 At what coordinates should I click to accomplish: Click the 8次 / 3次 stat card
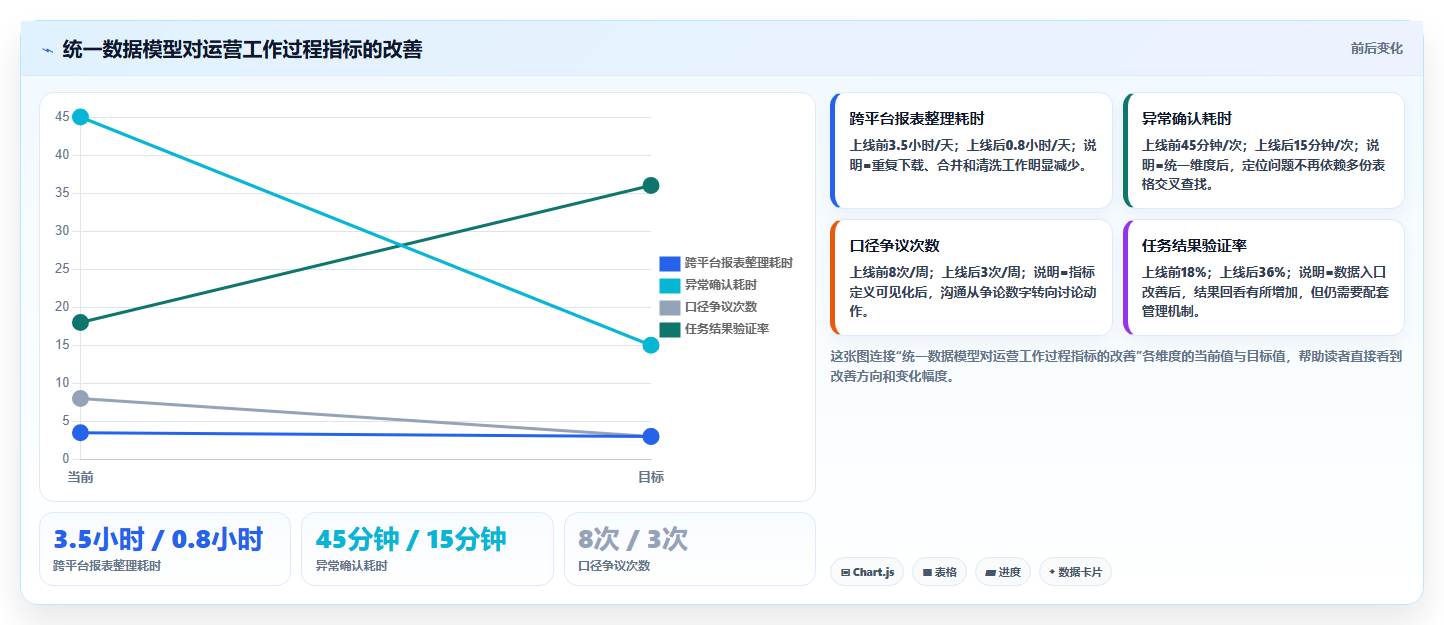(x=690, y=549)
